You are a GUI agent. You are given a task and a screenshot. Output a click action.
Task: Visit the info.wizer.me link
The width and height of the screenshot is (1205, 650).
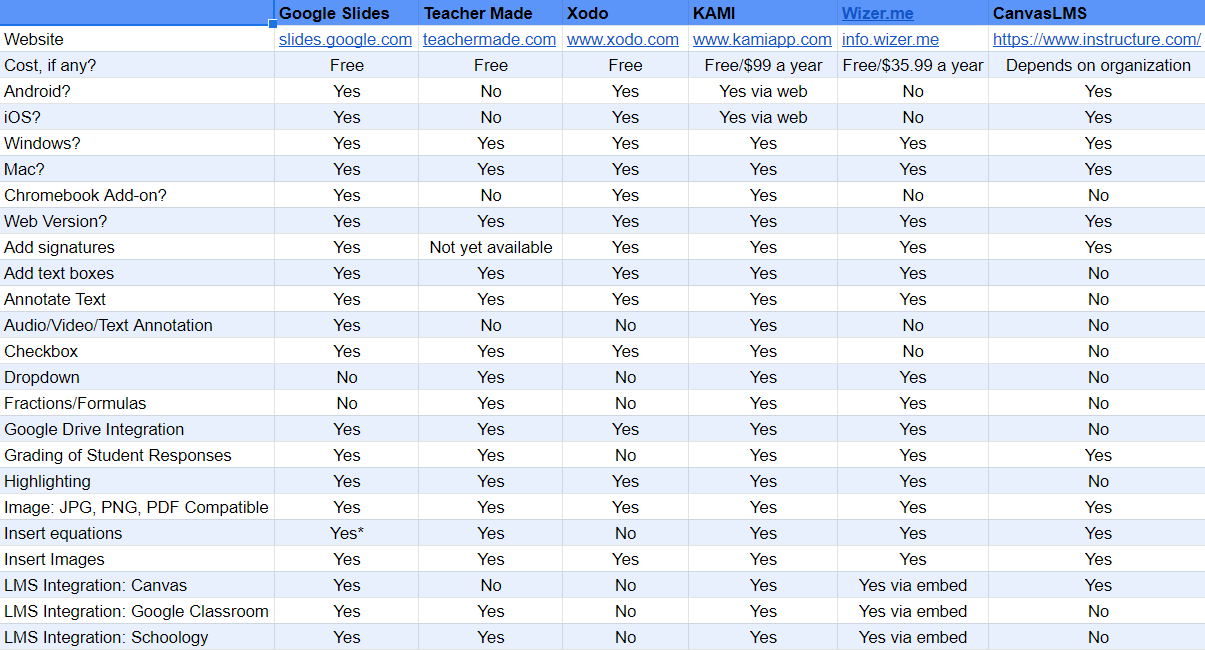click(x=890, y=39)
